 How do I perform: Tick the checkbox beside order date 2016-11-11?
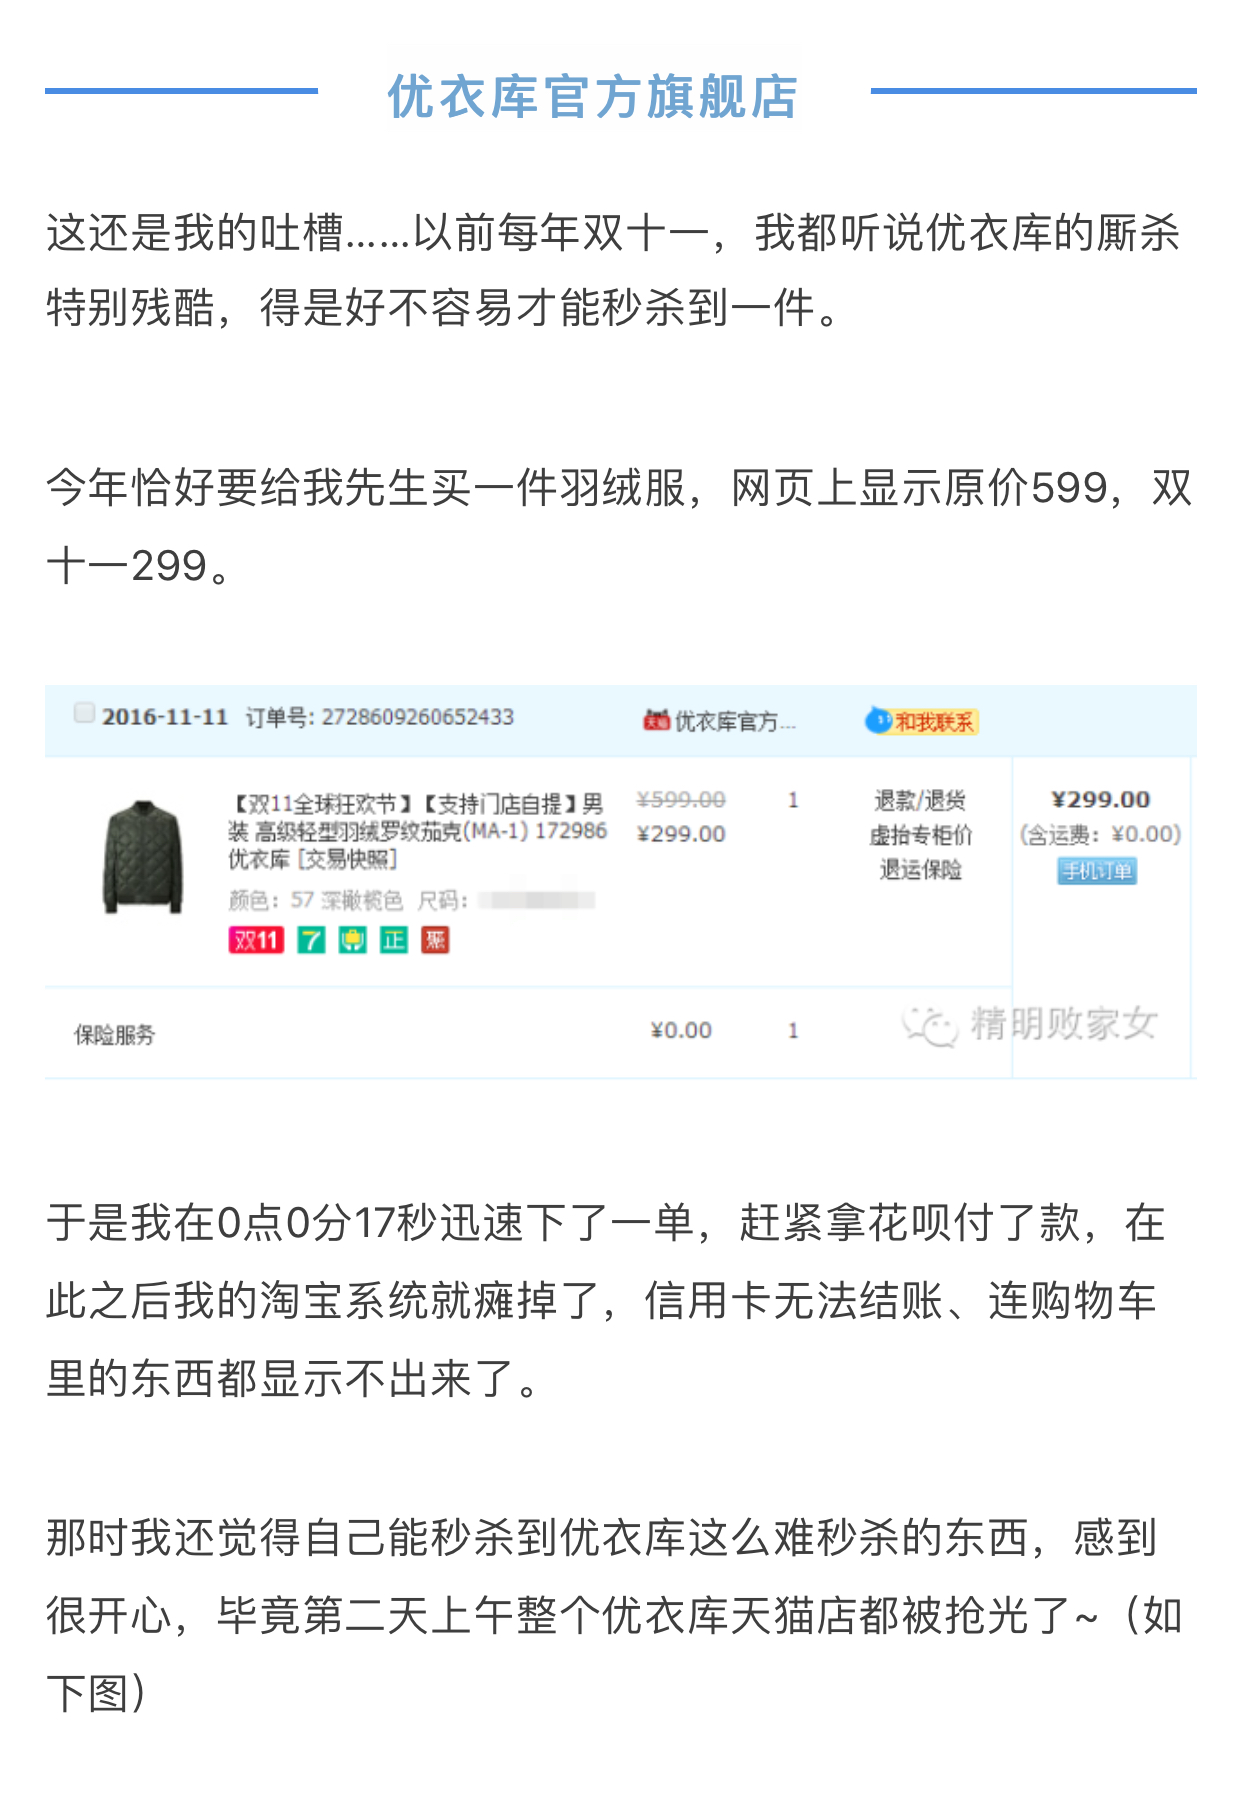(84, 713)
